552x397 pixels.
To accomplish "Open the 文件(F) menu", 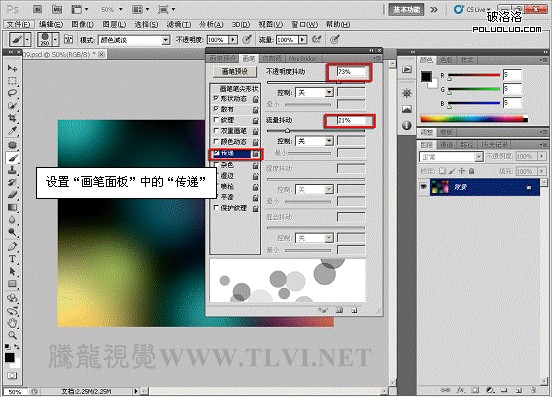I will (x=19, y=24).
